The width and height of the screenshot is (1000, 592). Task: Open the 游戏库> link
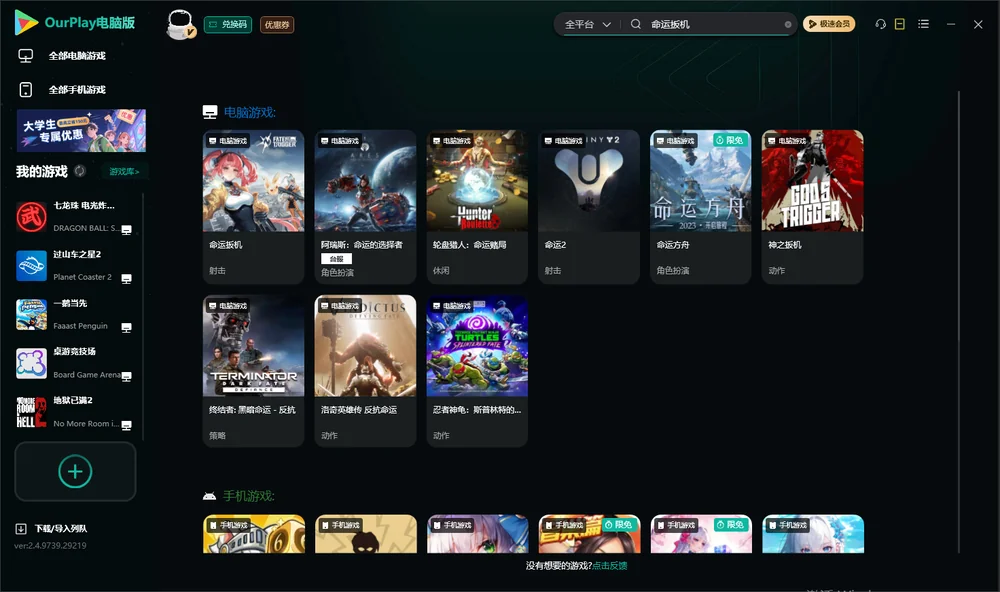click(x=124, y=172)
